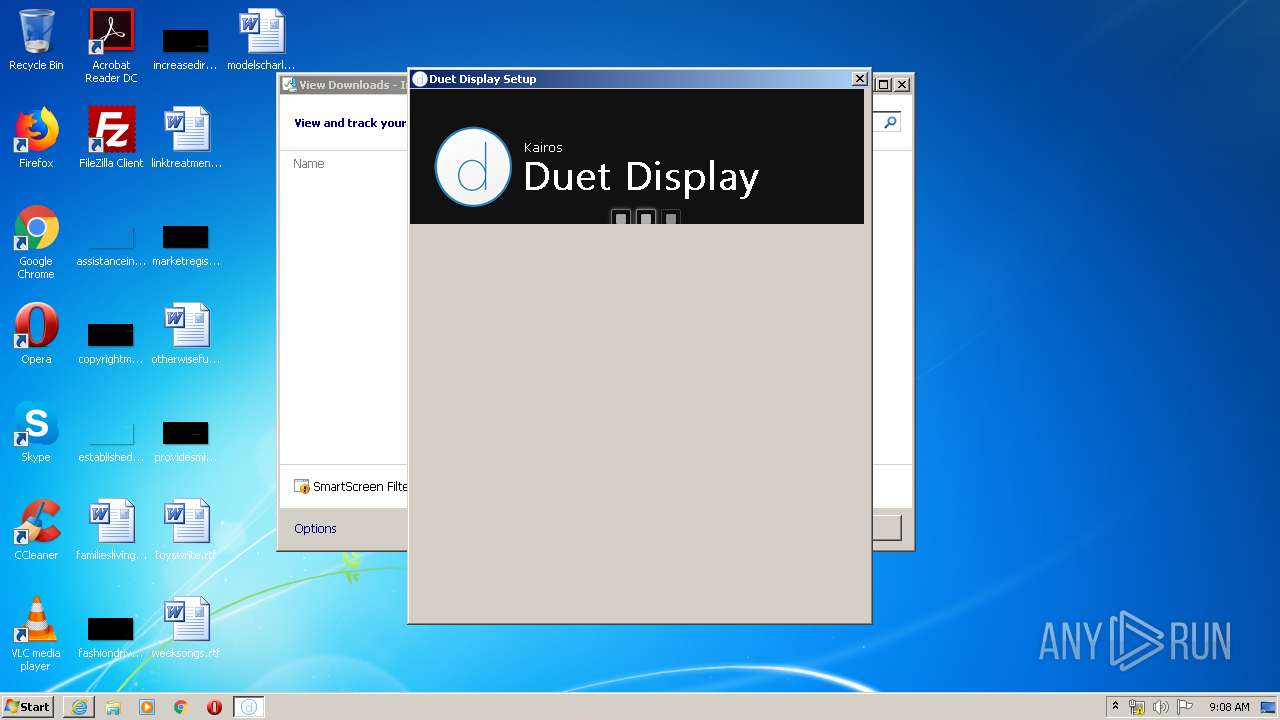Launch FileZilla Client shortcut
1280x720 pixels.
click(x=111, y=138)
